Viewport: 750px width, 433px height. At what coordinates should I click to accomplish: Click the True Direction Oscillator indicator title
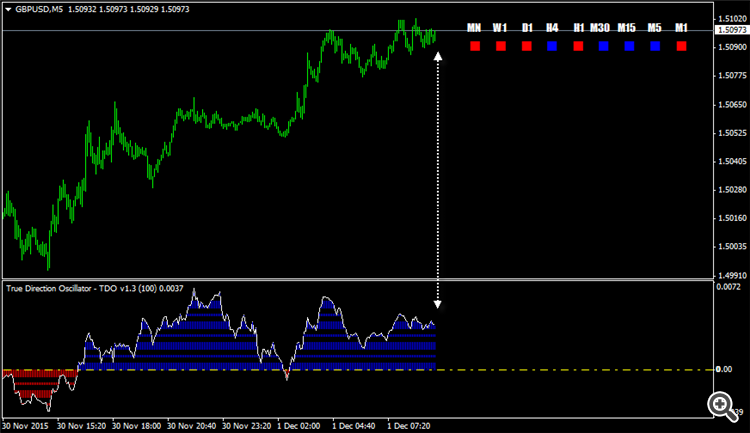click(95, 289)
